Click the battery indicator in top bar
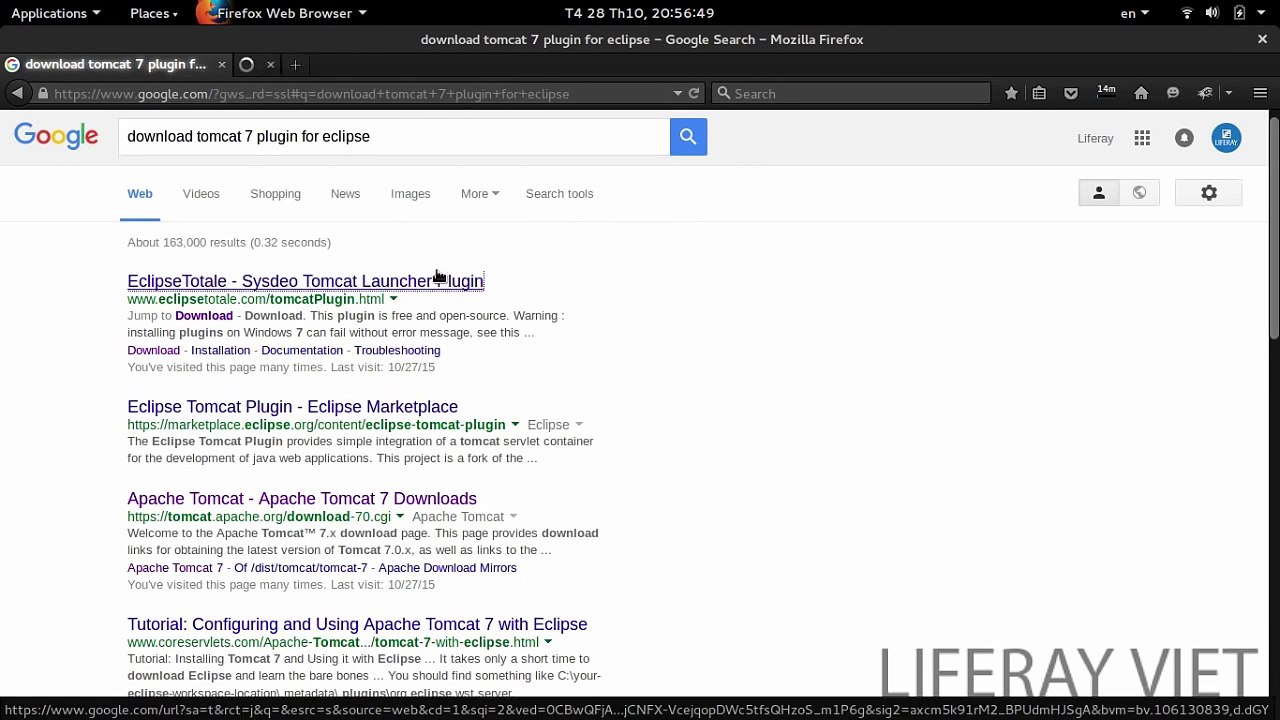Viewport: 1280px width, 720px height. [1239, 13]
